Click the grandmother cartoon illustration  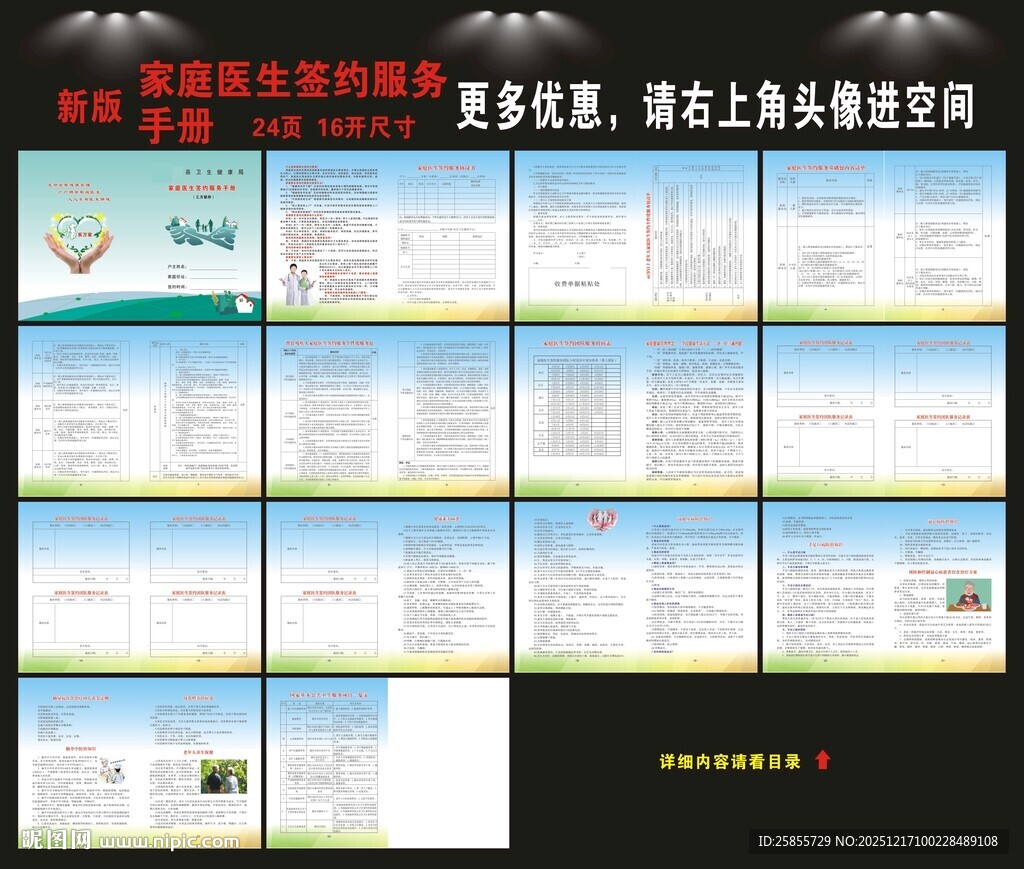[x=969, y=595]
